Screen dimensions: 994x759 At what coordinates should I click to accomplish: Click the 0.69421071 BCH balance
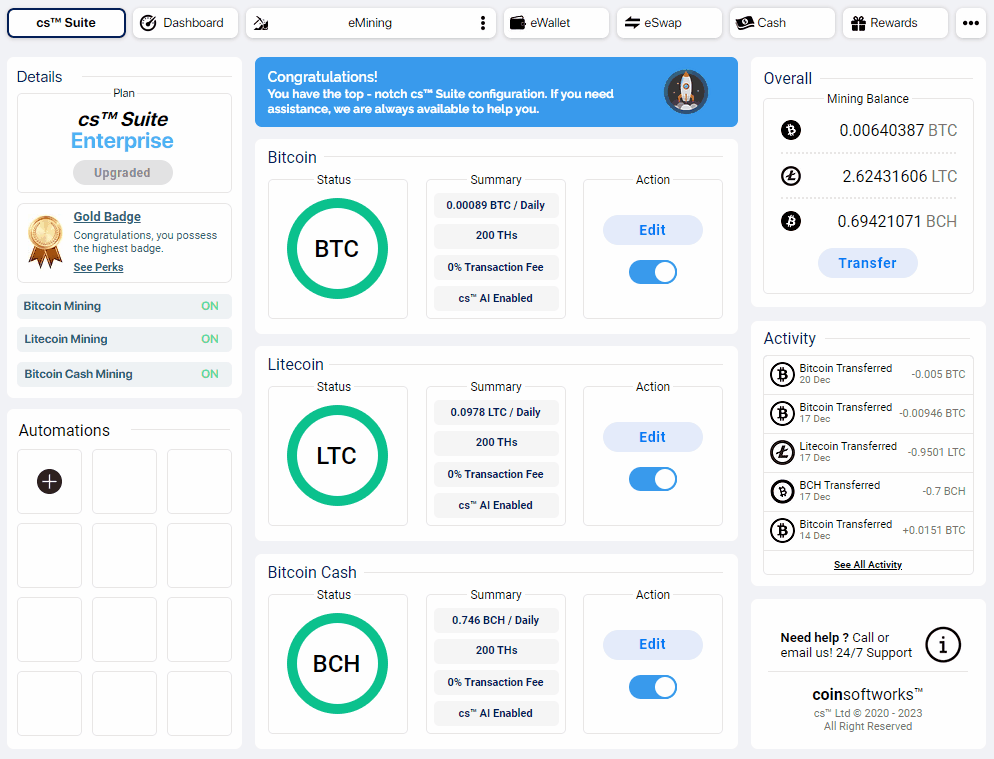pyautogui.click(x=897, y=221)
